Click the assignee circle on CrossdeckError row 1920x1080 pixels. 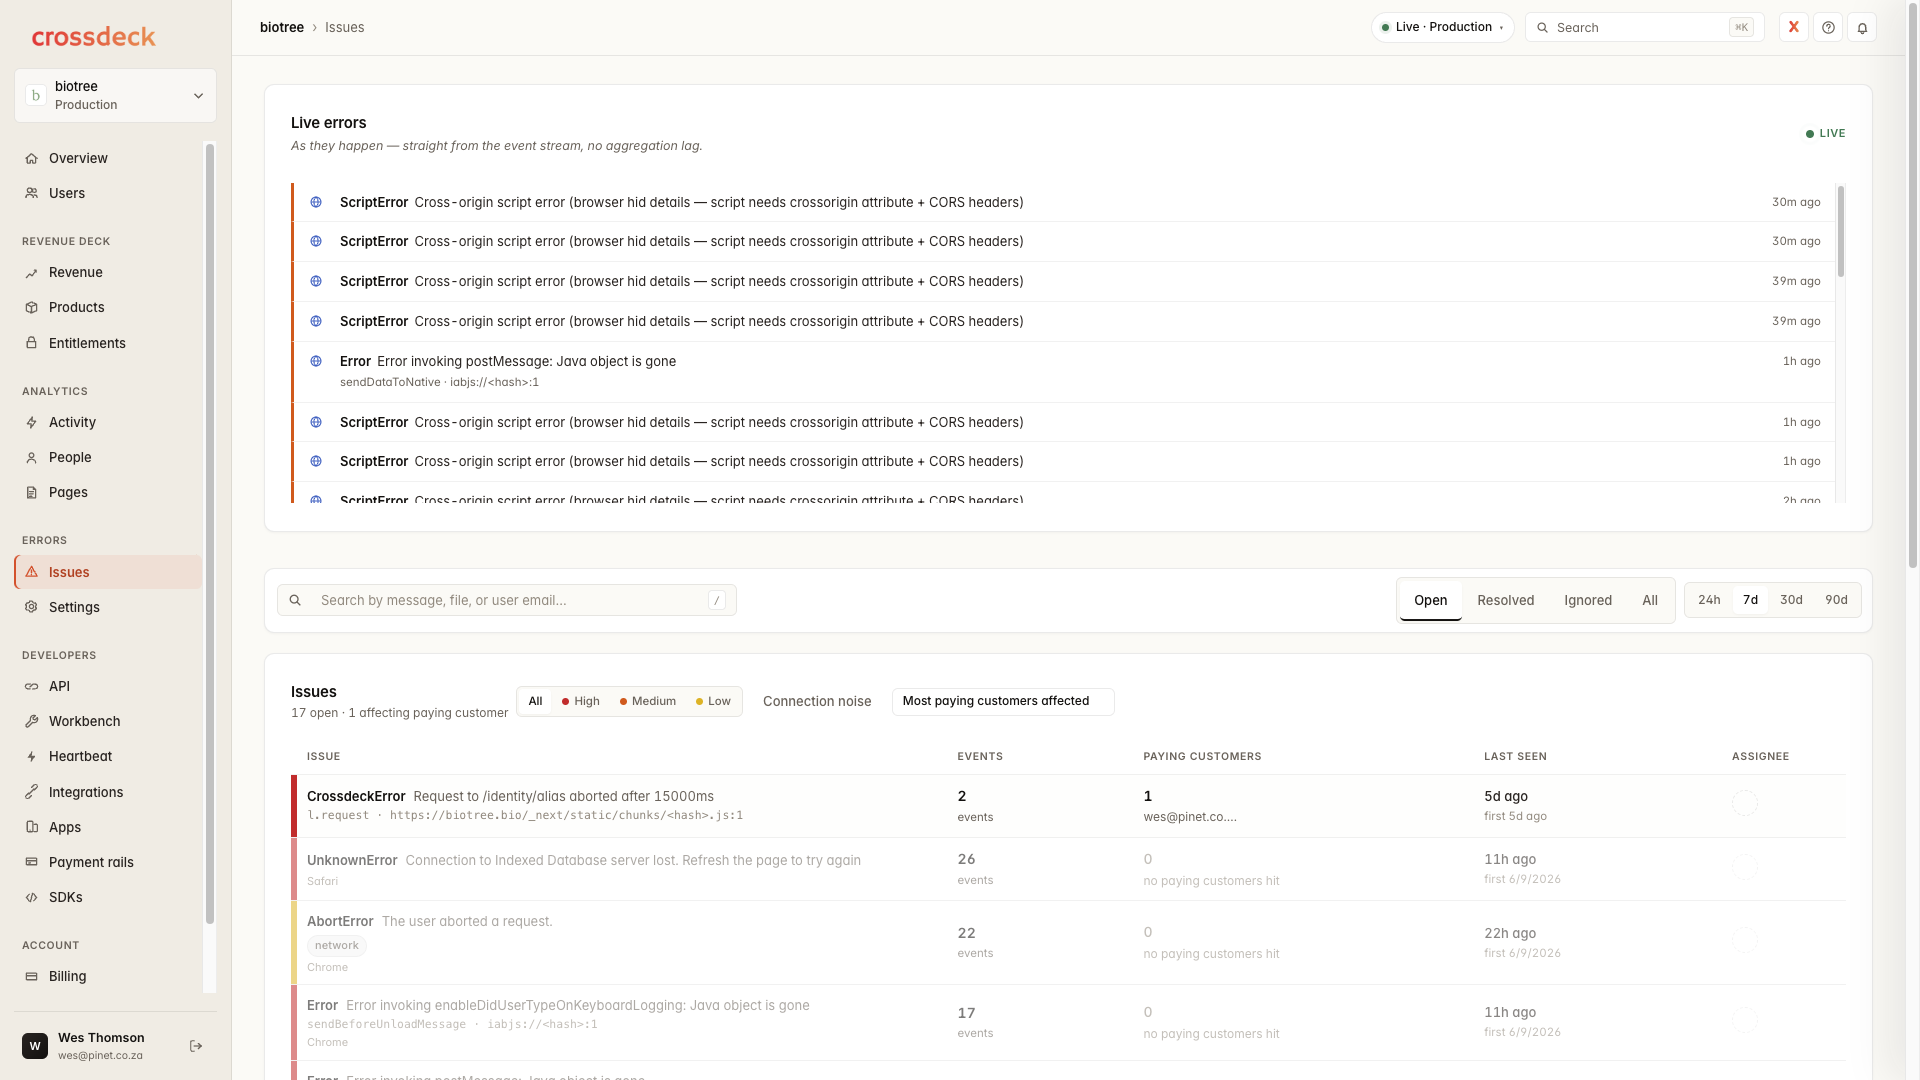[1745, 804]
